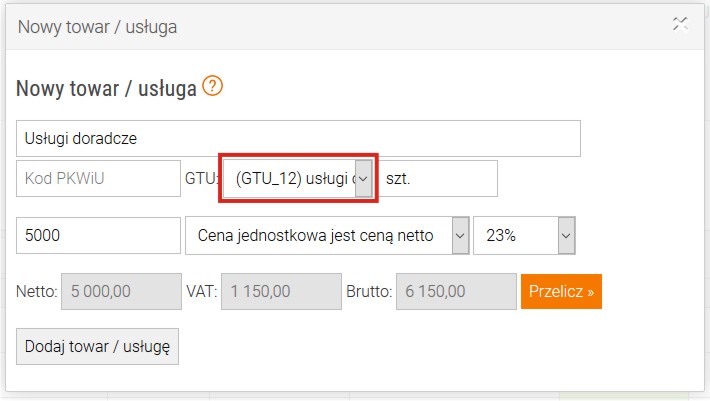Click the product name field 'Usługi doradcze'
710x401 pixels.
298,138
